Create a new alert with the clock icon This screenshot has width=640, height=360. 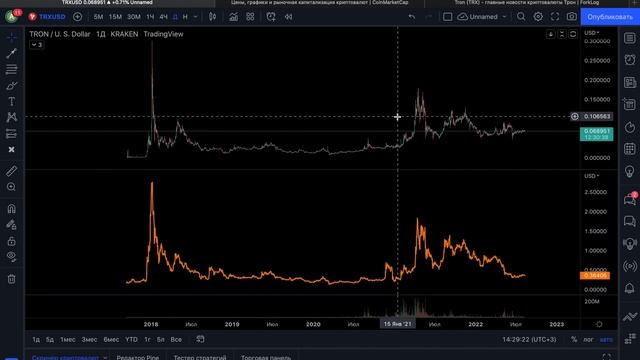(x=271, y=17)
